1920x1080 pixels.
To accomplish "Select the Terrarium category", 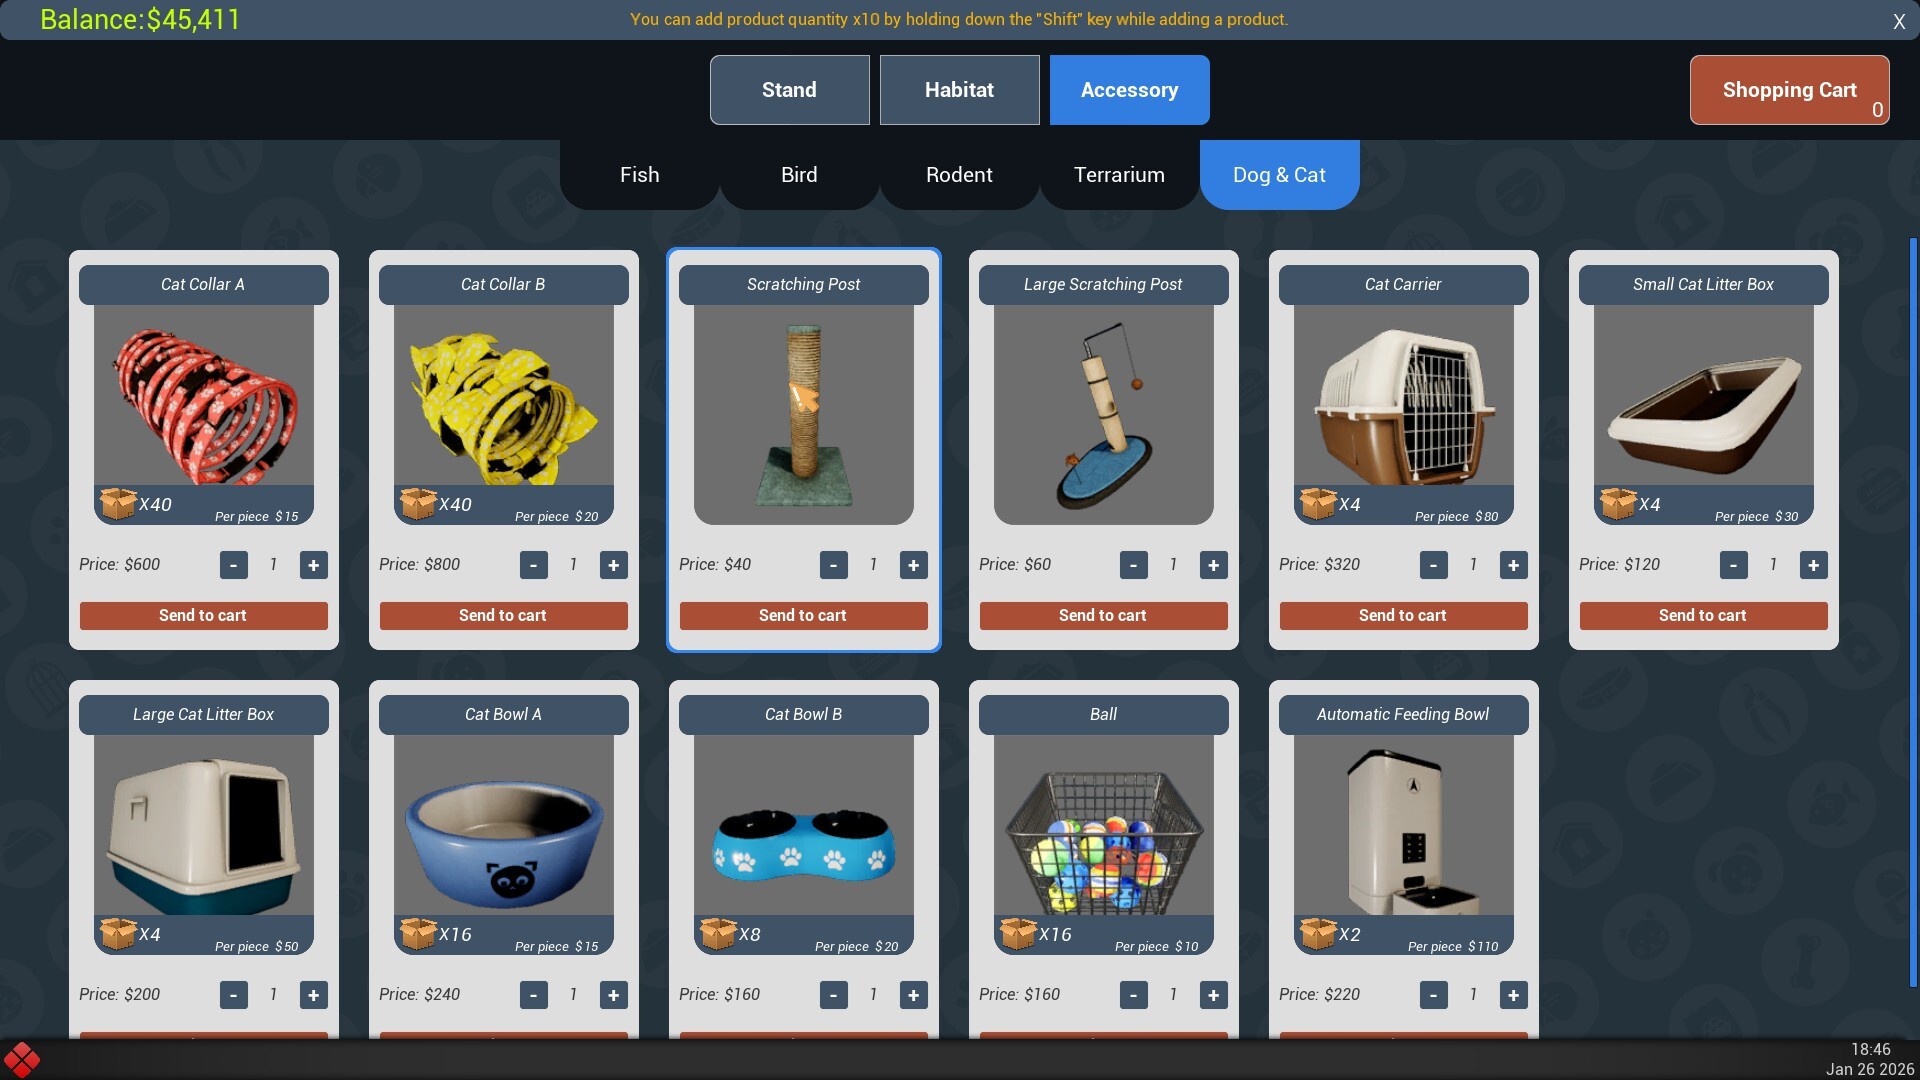I will (1118, 174).
